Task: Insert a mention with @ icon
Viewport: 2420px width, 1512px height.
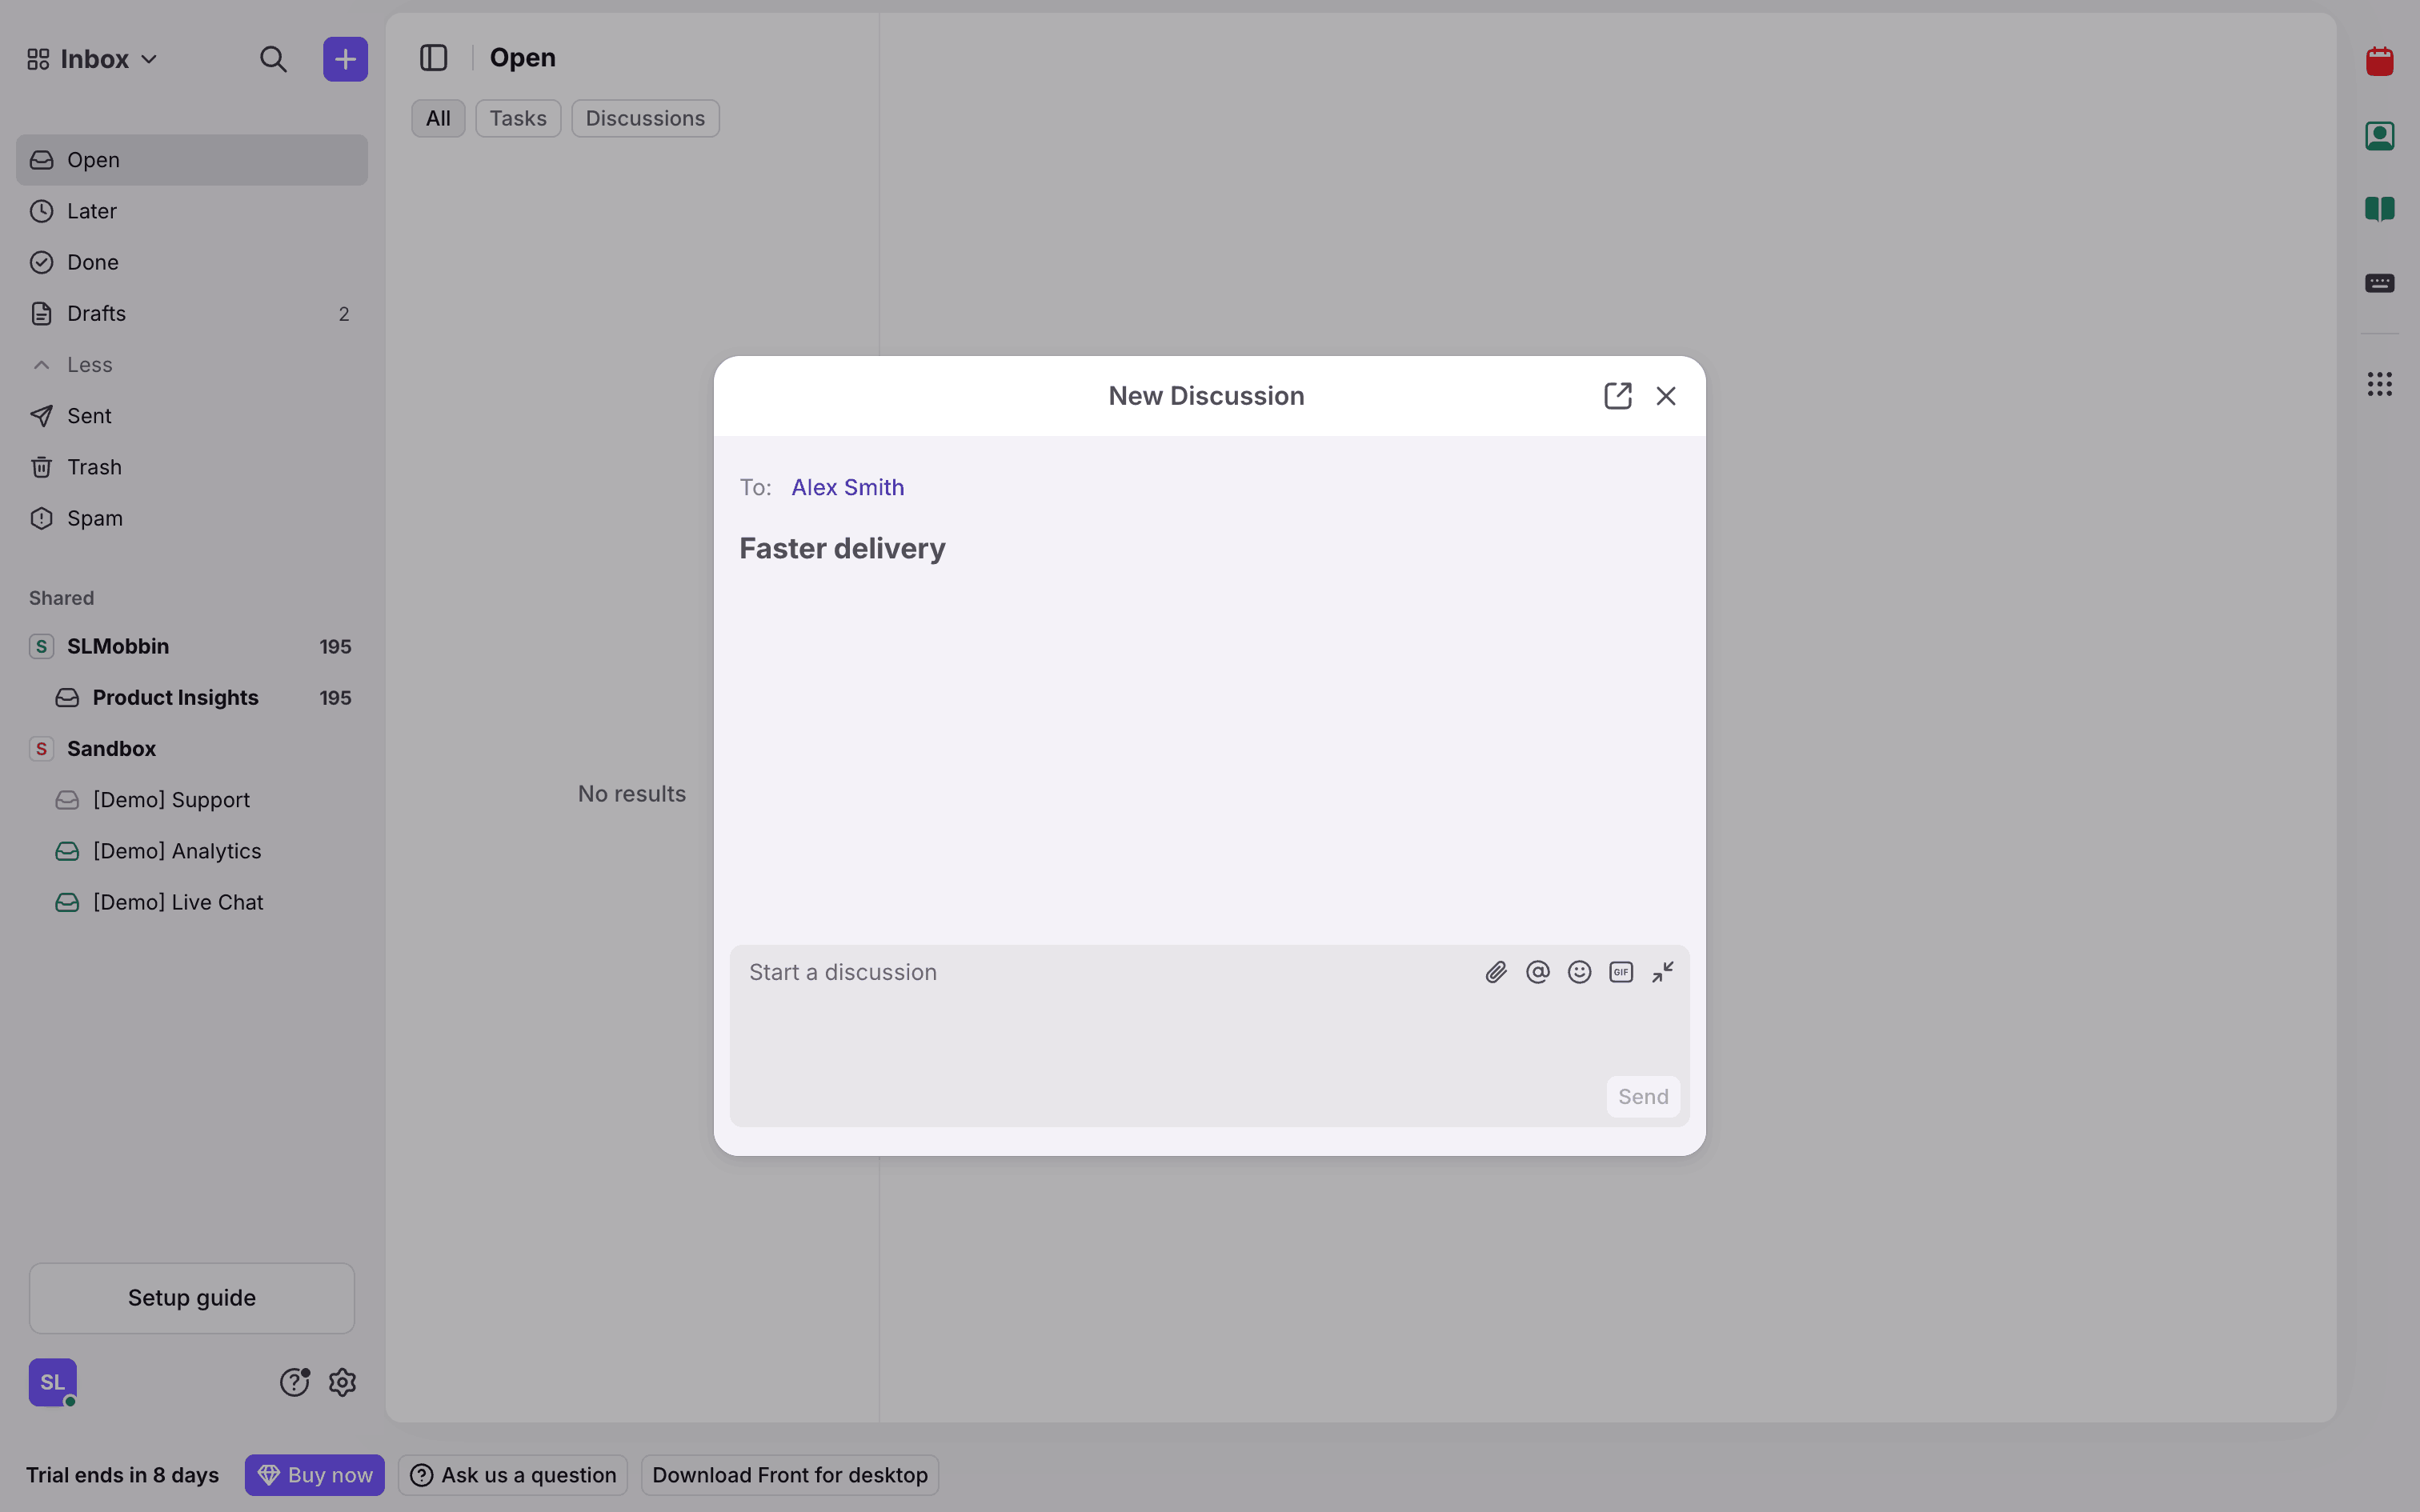Action: coord(1537,972)
